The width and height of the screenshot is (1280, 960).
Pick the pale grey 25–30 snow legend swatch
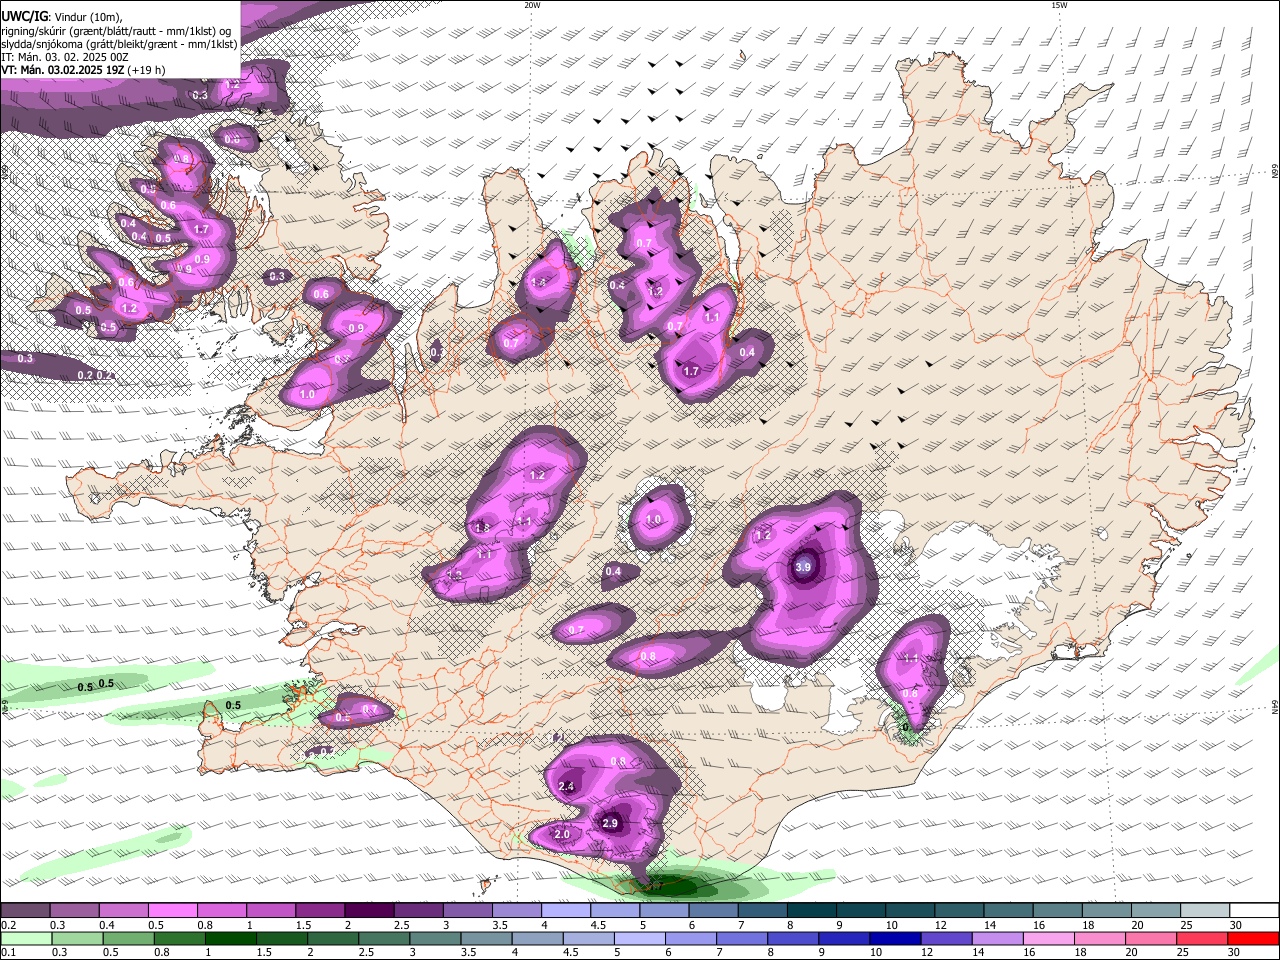pyautogui.click(x=1205, y=911)
